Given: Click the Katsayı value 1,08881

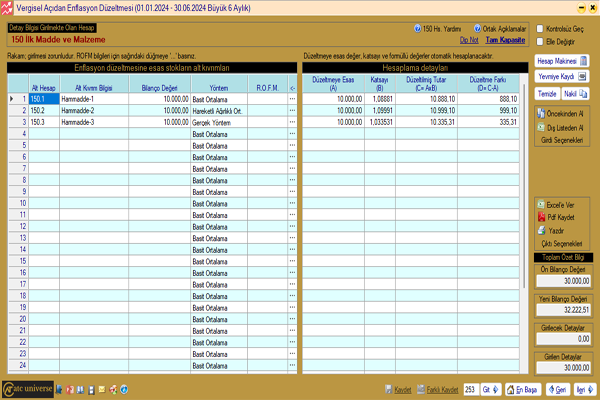Looking at the screenshot, I should (380, 99).
